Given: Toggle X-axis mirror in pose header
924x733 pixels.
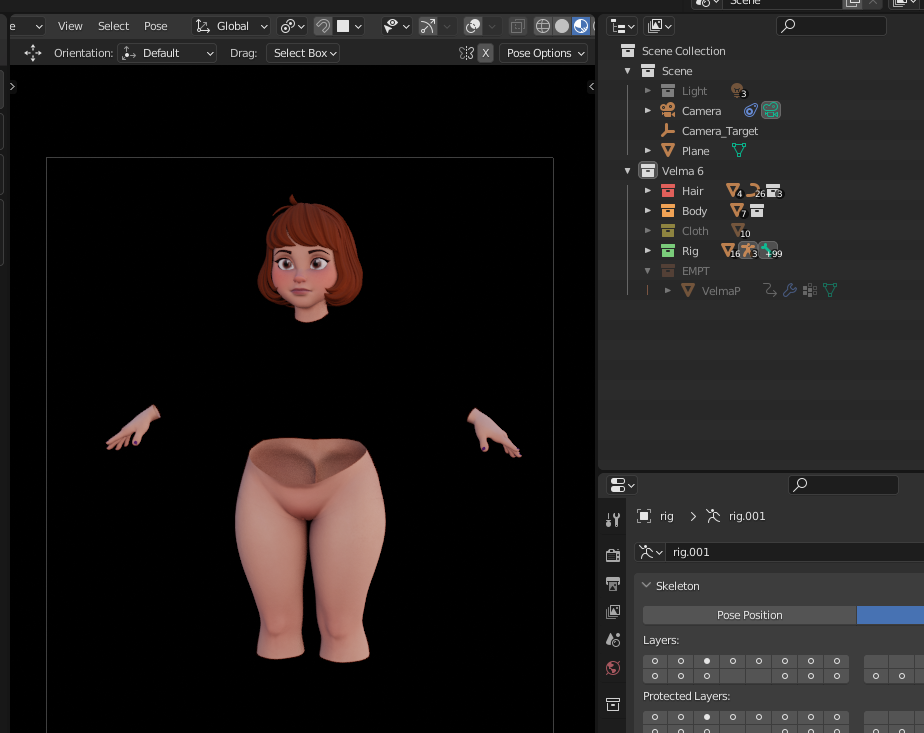Looking at the screenshot, I should click(485, 53).
